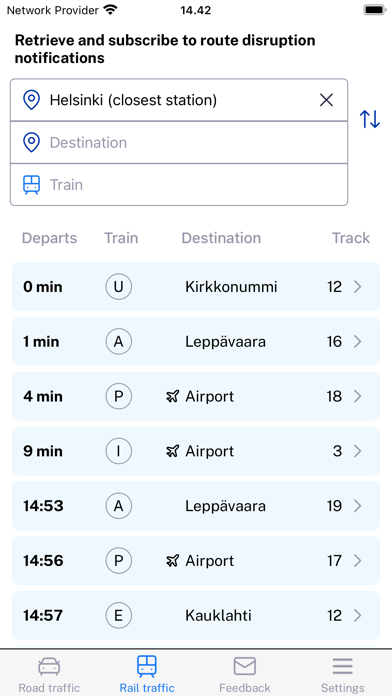Expand the 14:53 Leppävaara departure chevron
Viewport: 392px width, 696px height.
click(x=358, y=506)
